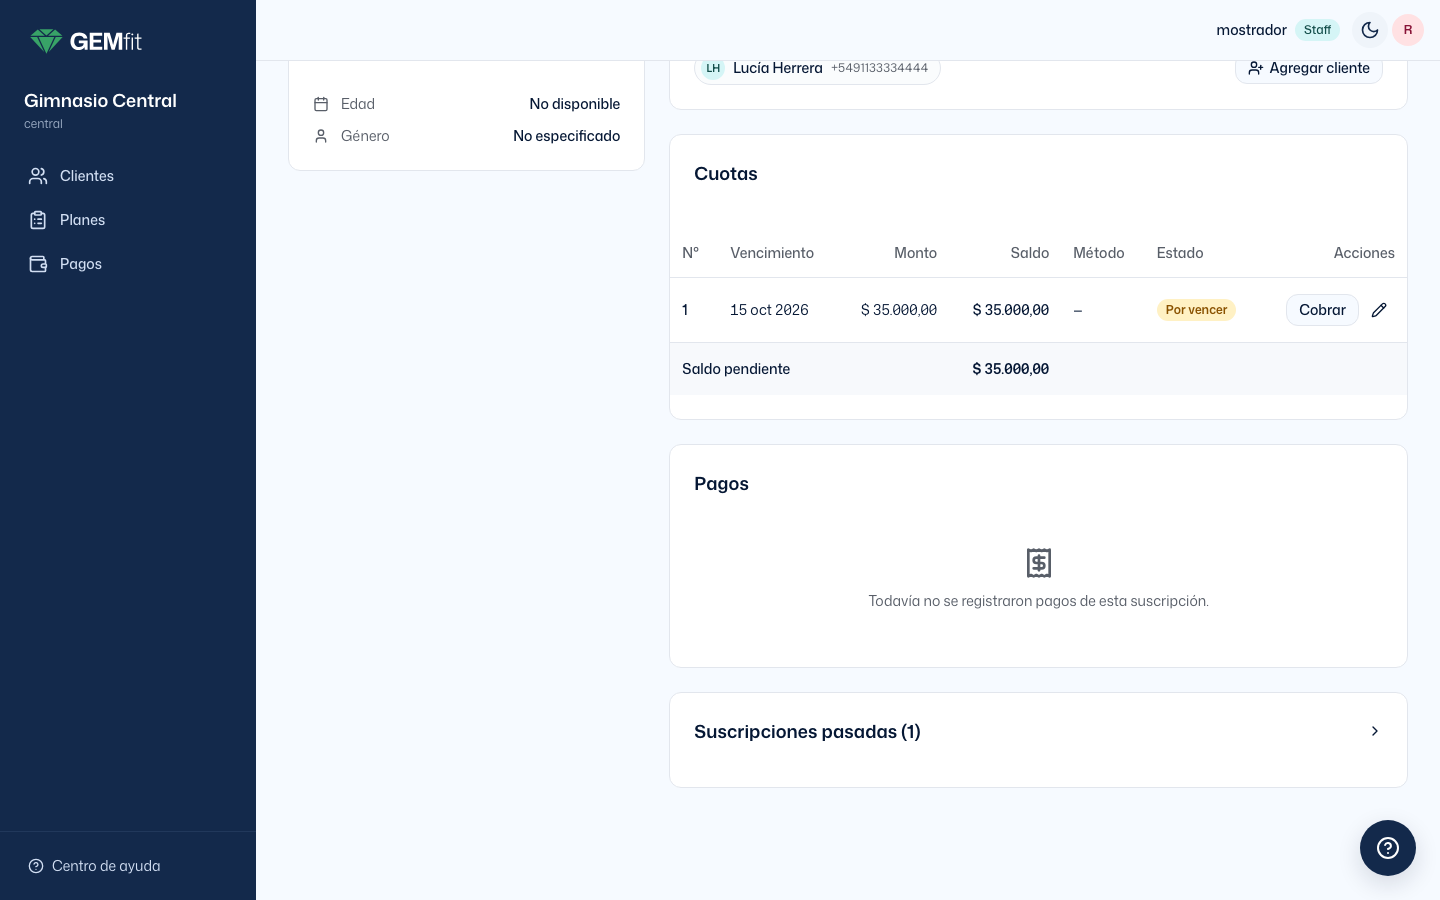Click the Saldo column header

point(1030,253)
